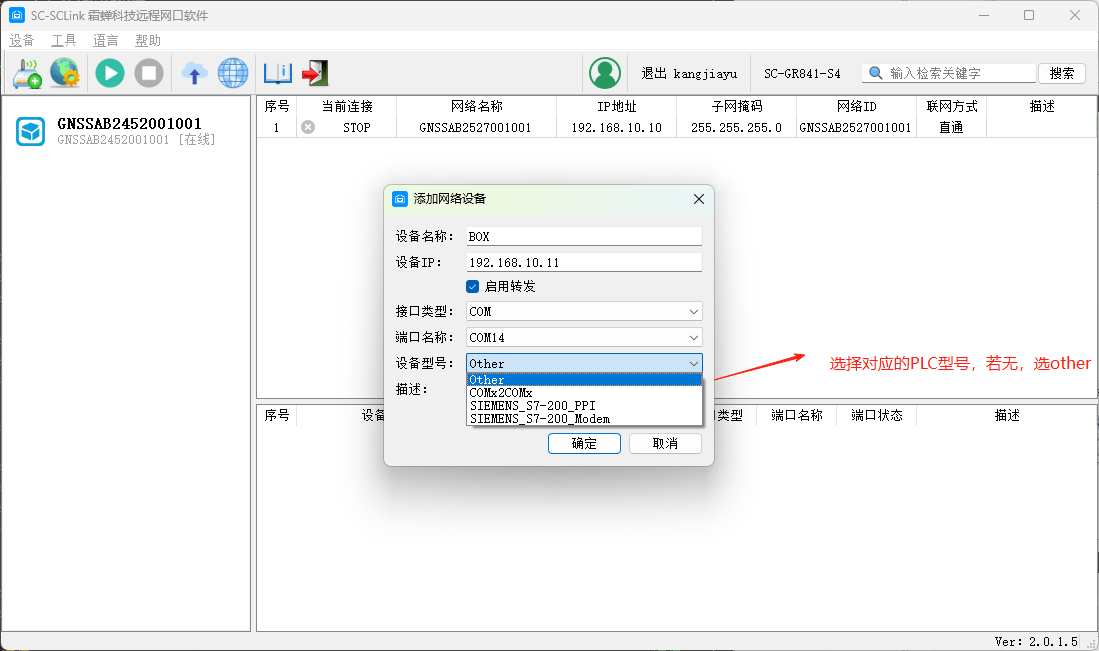Select COMx2COMx device model option

[x=585, y=392]
